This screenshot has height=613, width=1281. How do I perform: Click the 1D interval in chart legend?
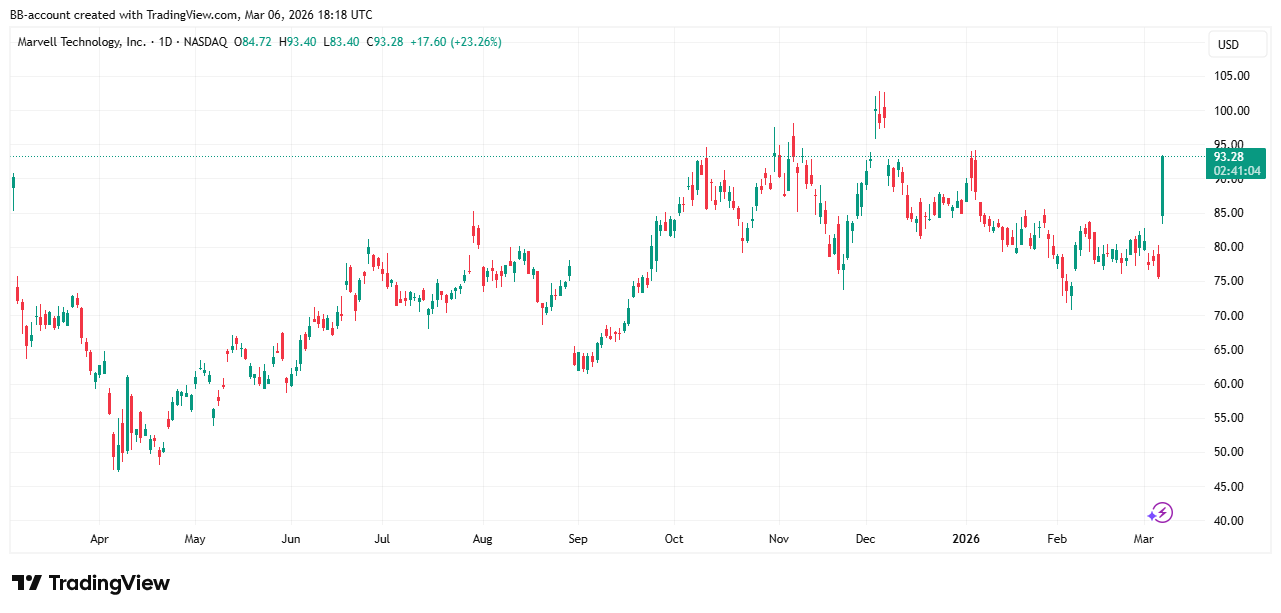pyautogui.click(x=167, y=42)
